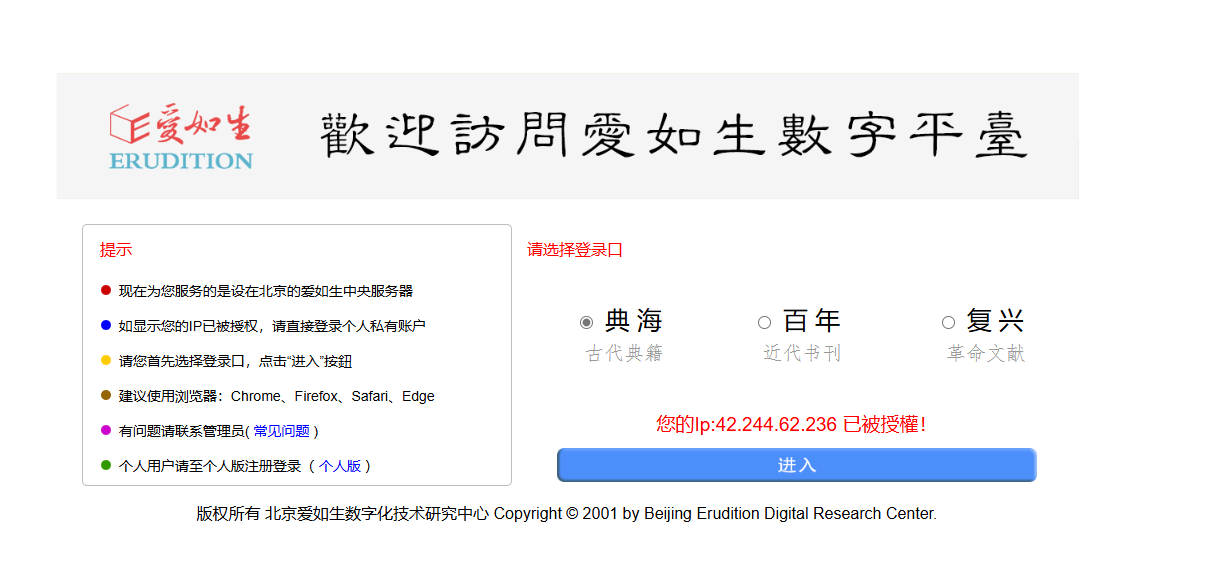Image resolution: width=1211 pixels, height=583 pixels.
Task: Click the 典海 label text
Action: (634, 321)
